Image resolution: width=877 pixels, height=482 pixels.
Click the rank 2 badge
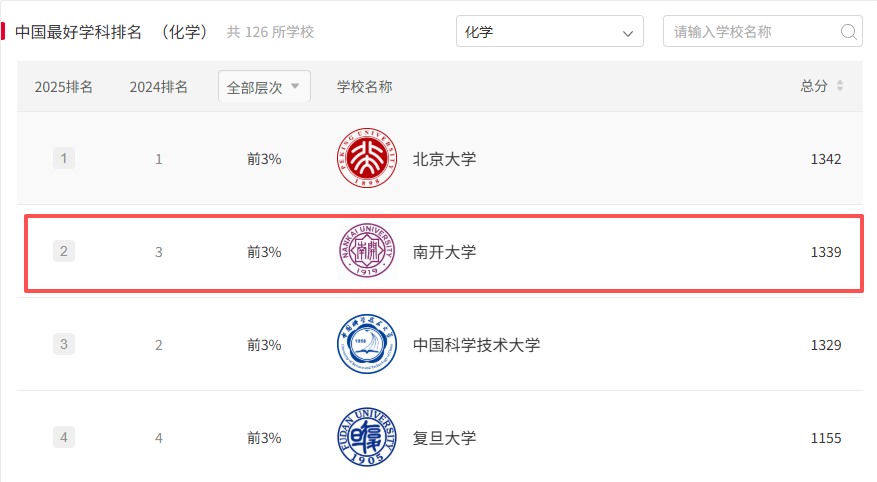click(64, 251)
